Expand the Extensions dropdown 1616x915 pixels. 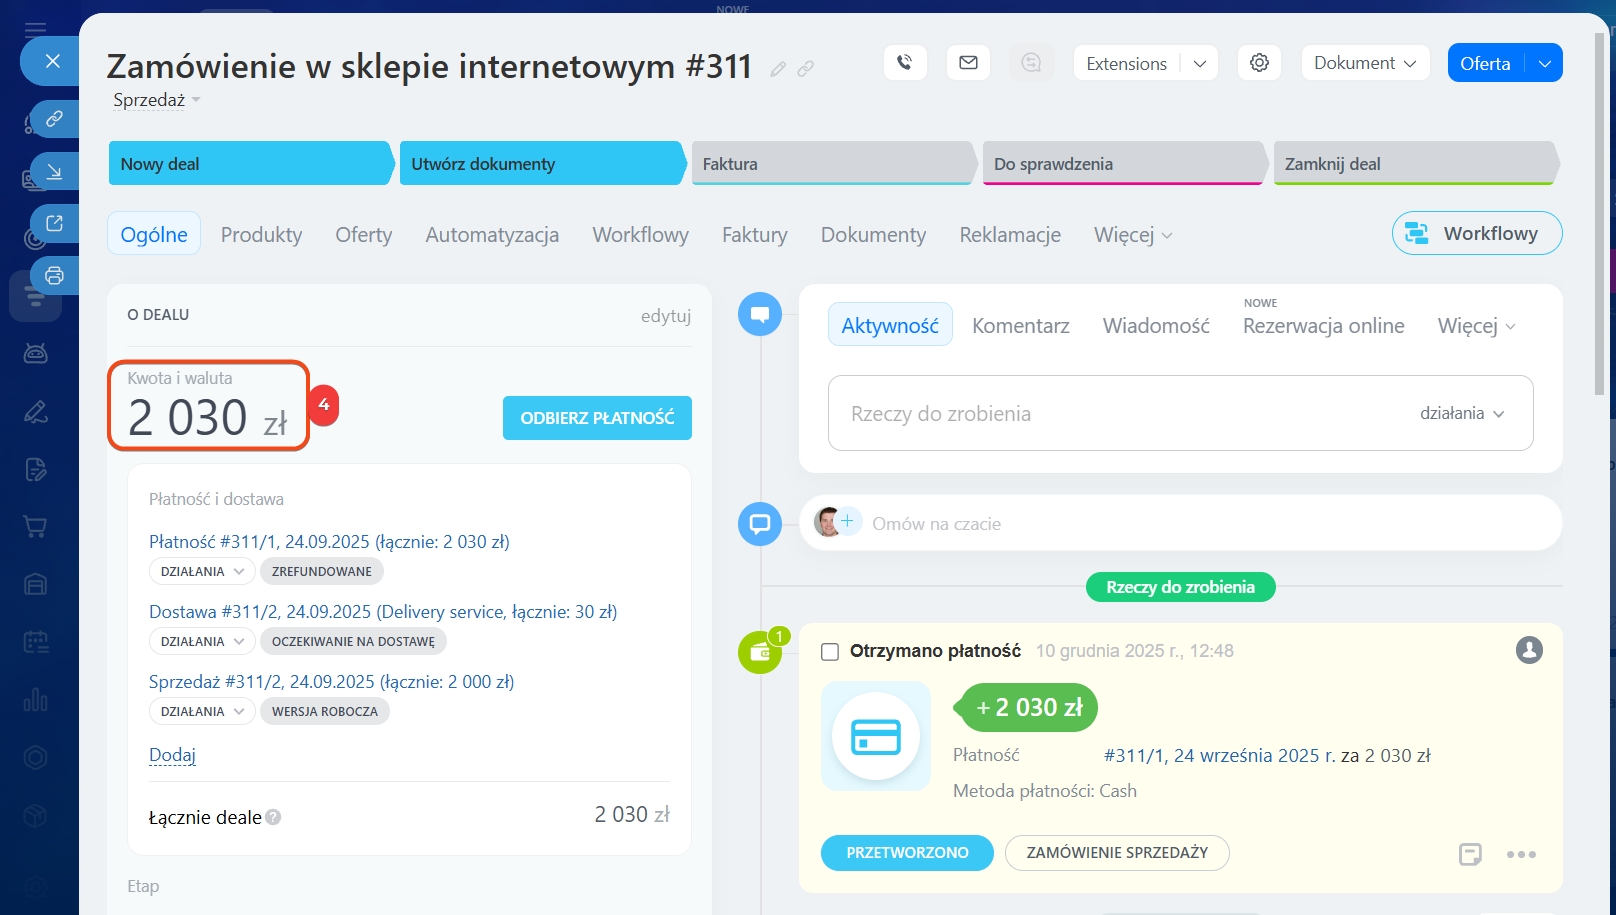(1199, 63)
